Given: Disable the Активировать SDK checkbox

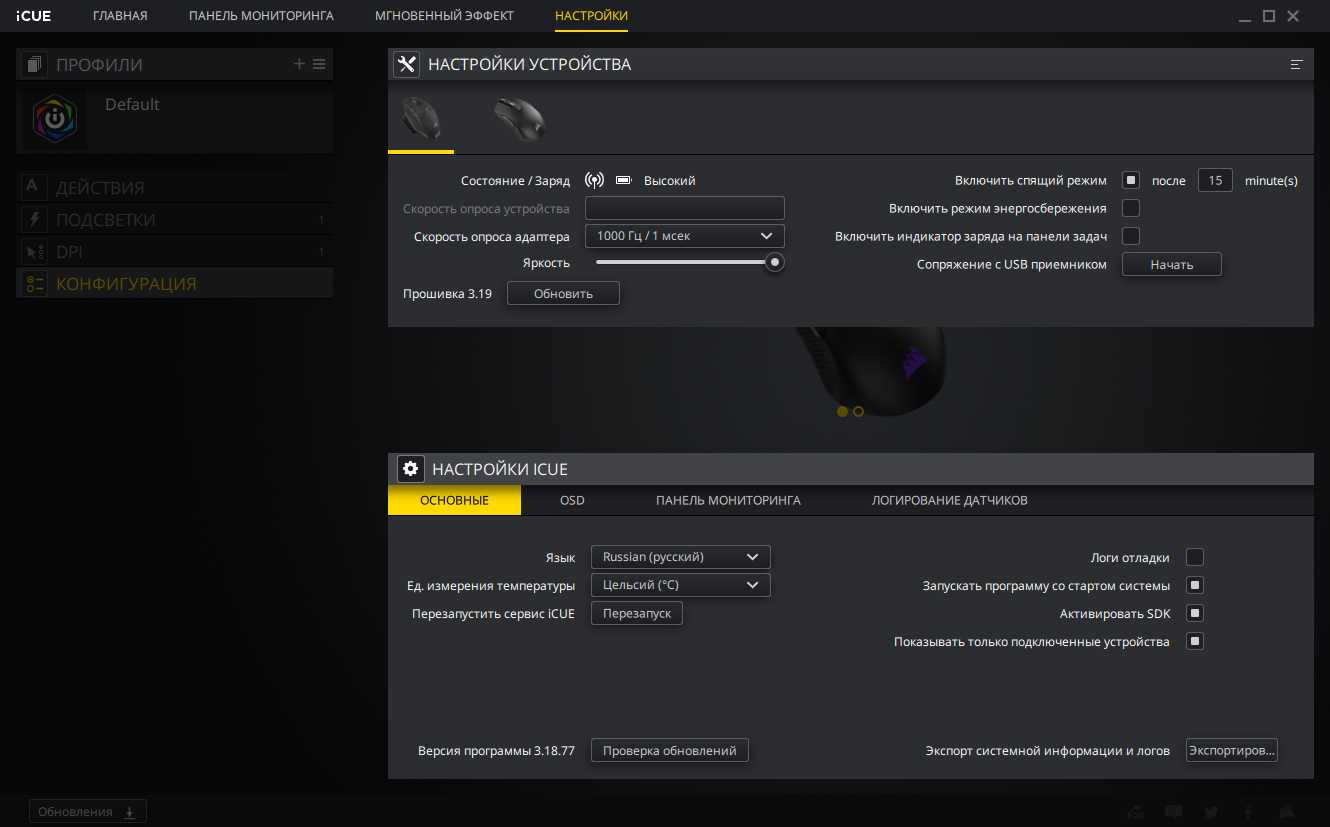Looking at the screenshot, I should 1194,614.
